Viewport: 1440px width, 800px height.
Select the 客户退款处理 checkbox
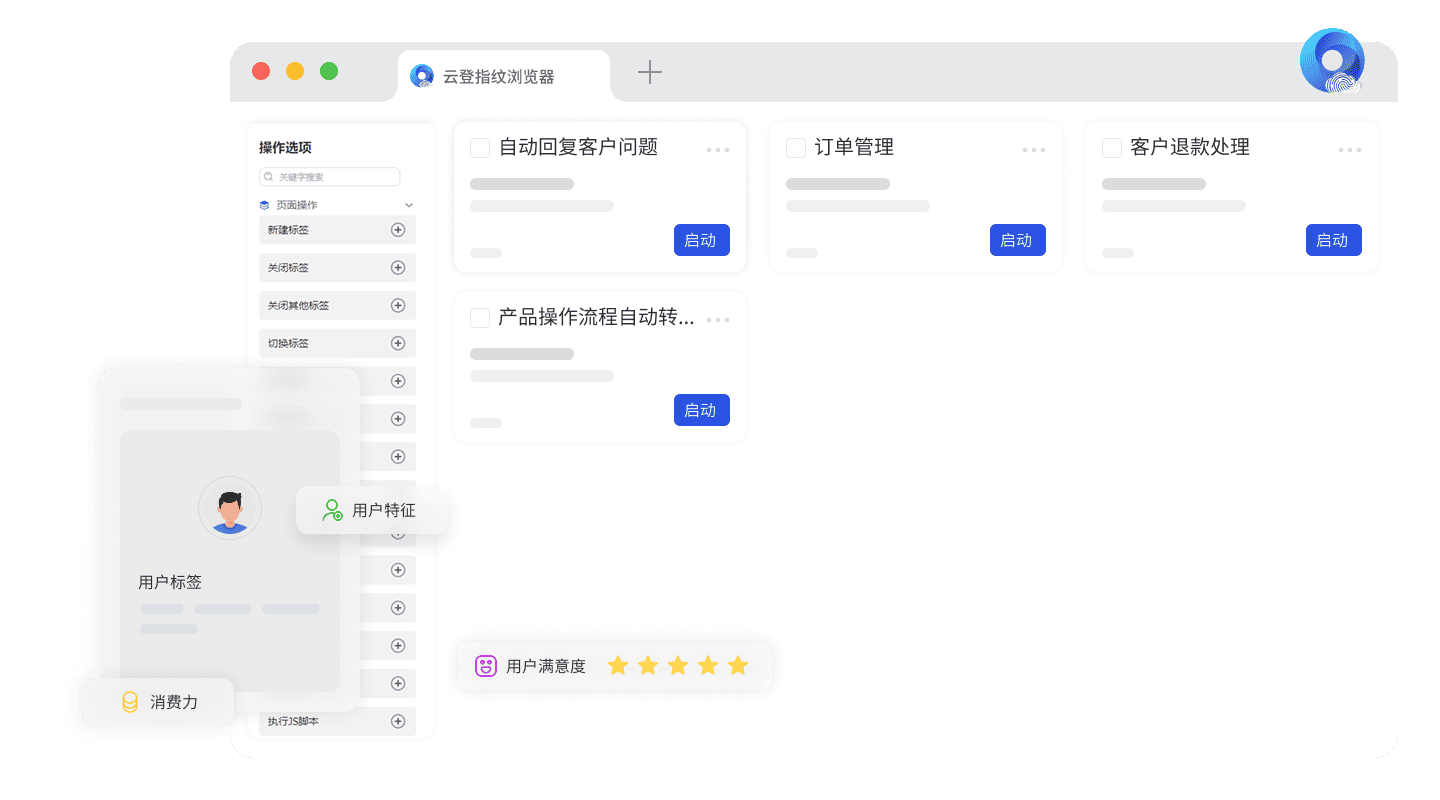click(x=1112, y=148)
